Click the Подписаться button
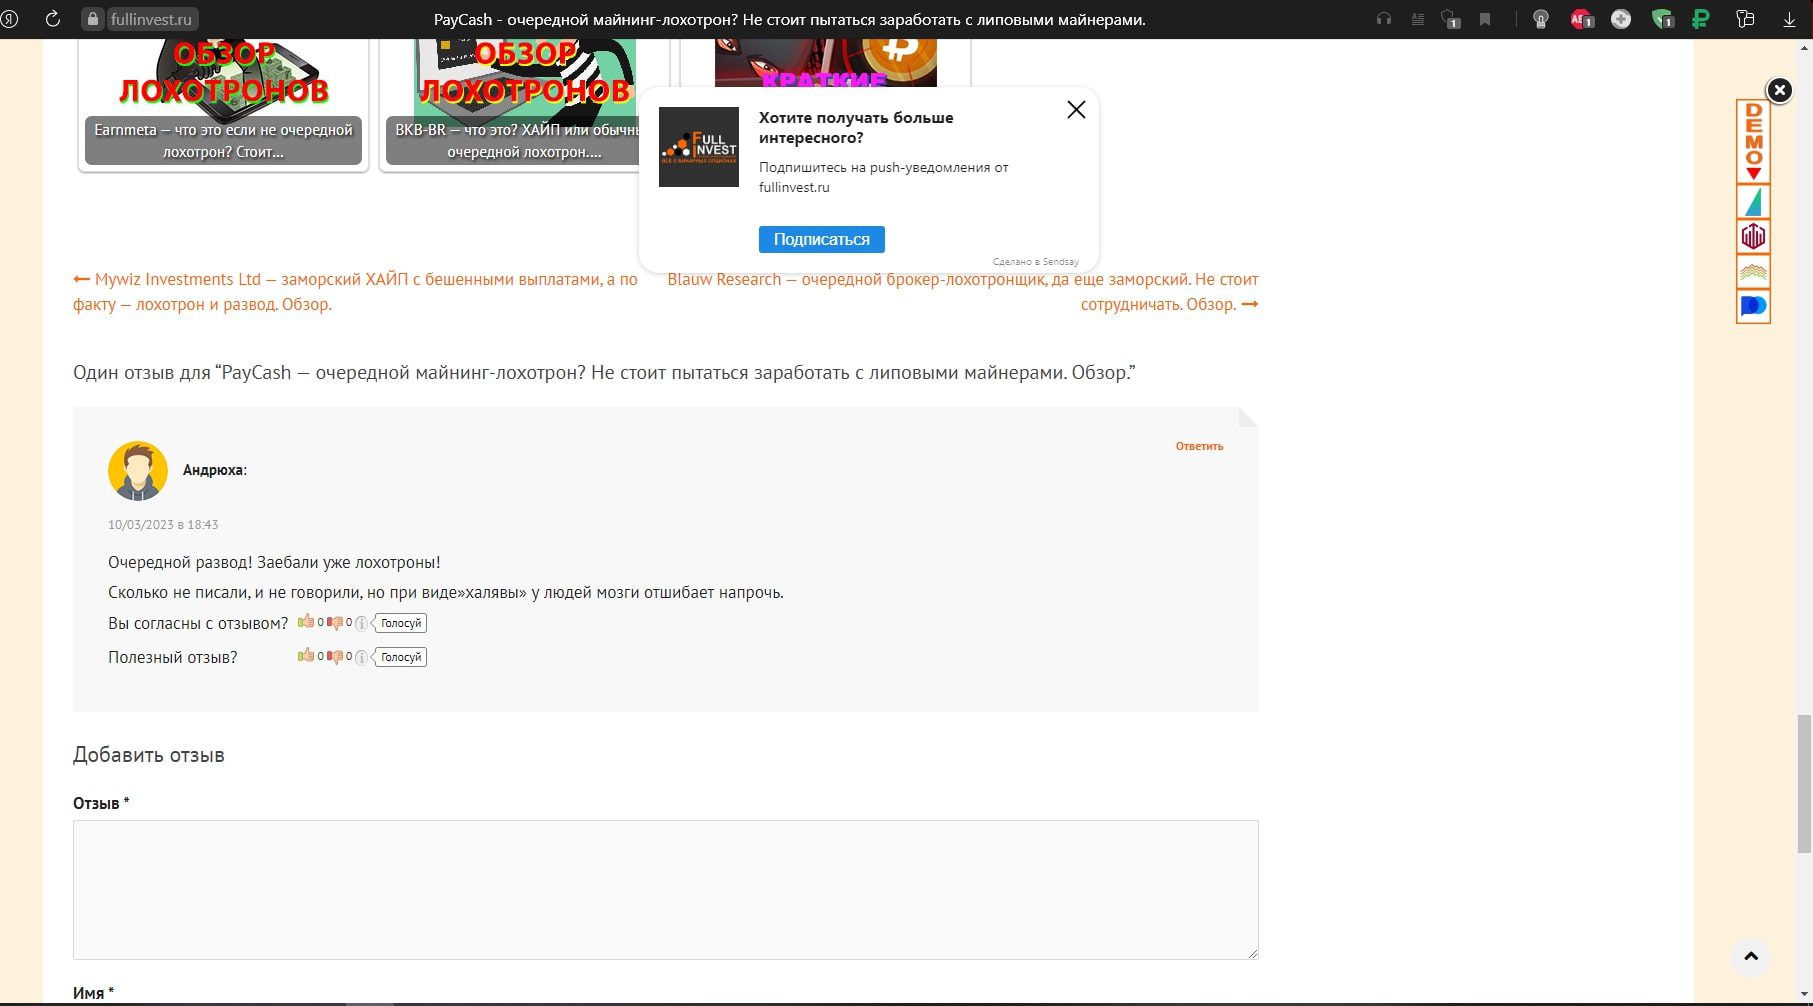The image size is (1813, 1006). coord(821,239)
